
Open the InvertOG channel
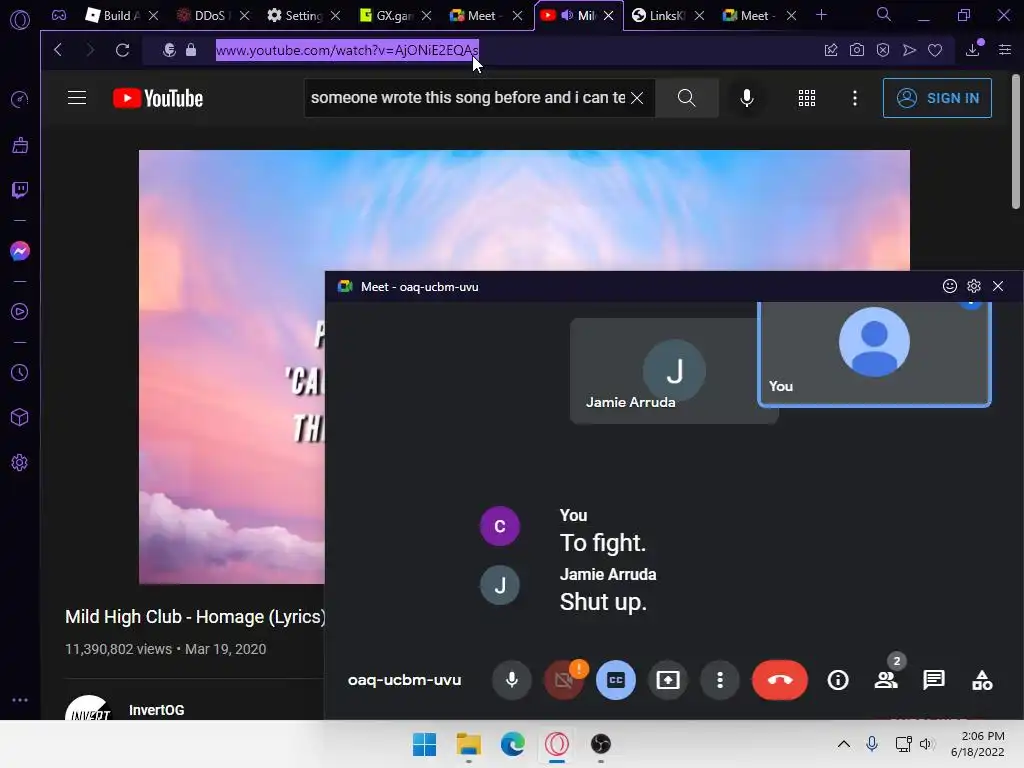tap(157, 710)
